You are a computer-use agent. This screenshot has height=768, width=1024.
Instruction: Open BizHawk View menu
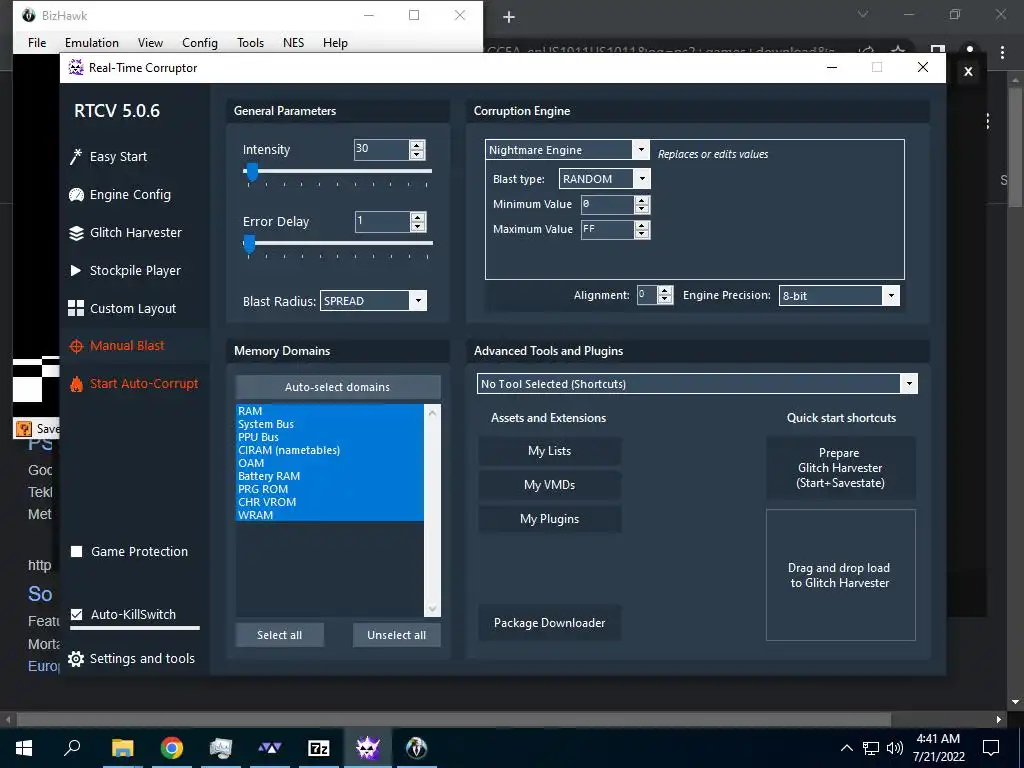tap(150, 42)
